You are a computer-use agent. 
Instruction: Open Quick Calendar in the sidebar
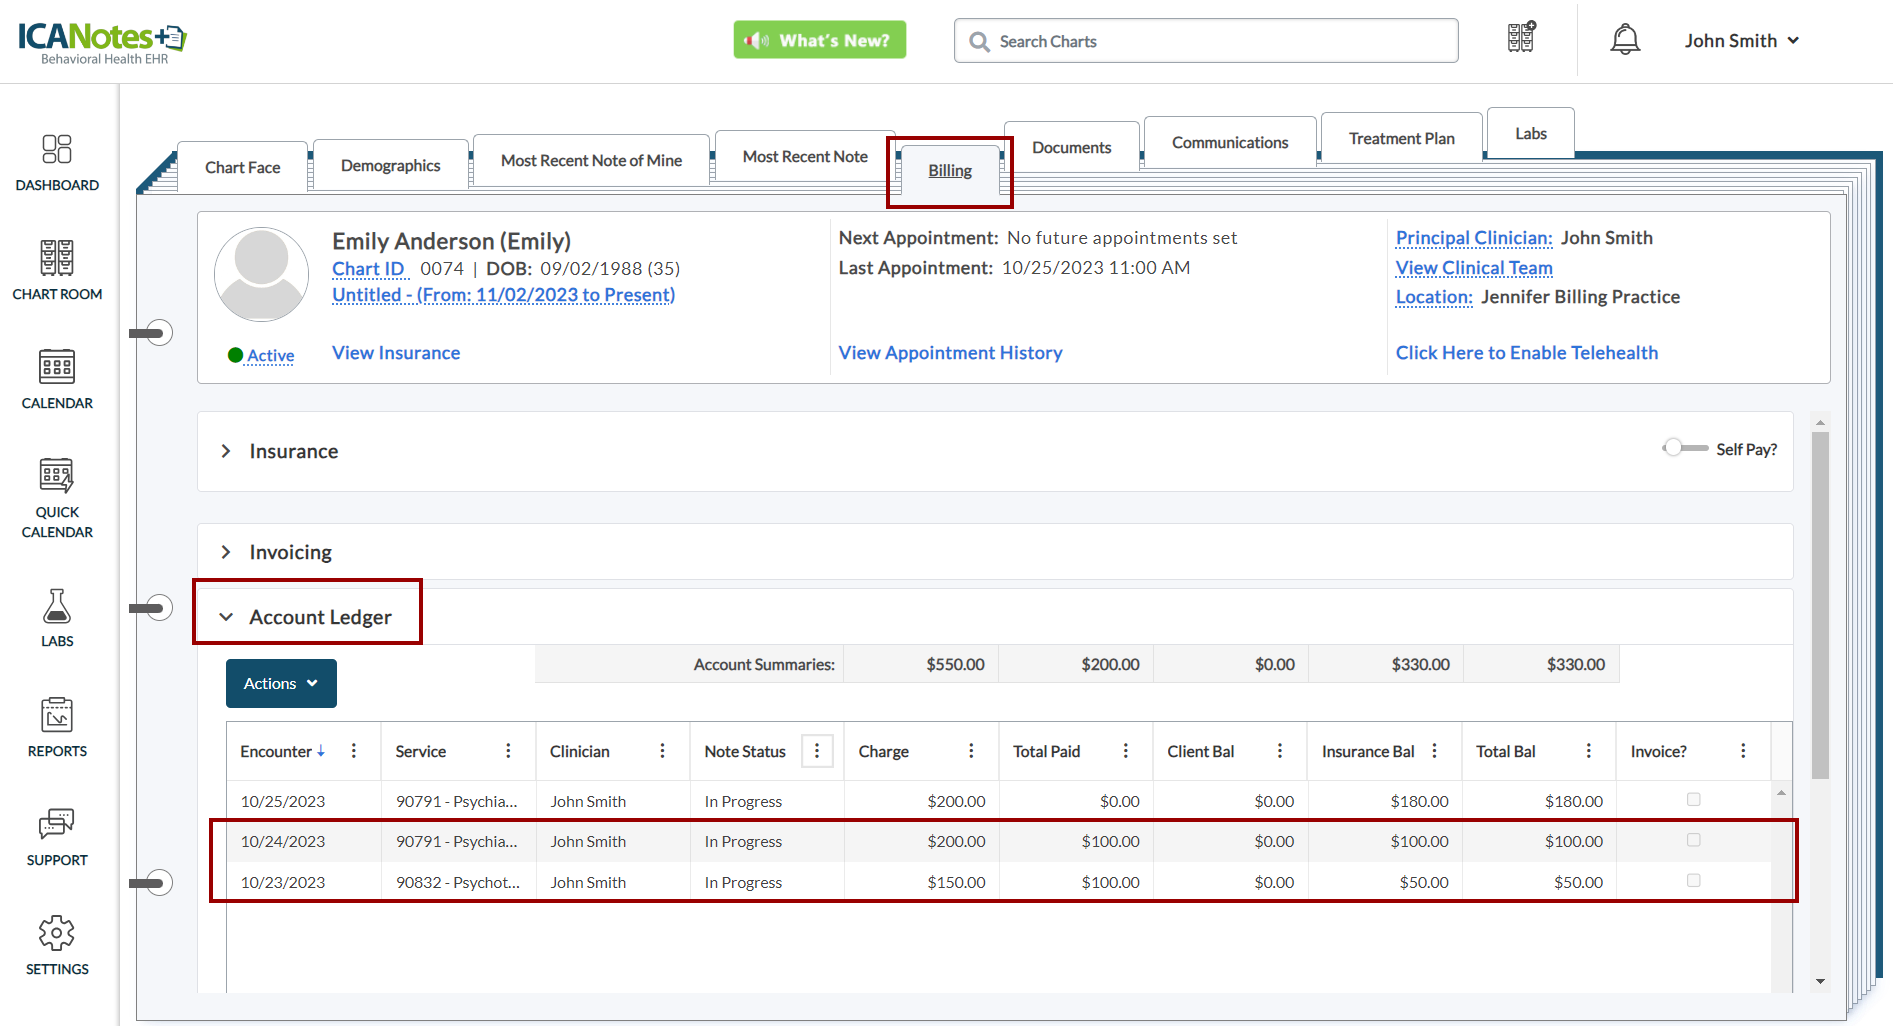(57, 498)
